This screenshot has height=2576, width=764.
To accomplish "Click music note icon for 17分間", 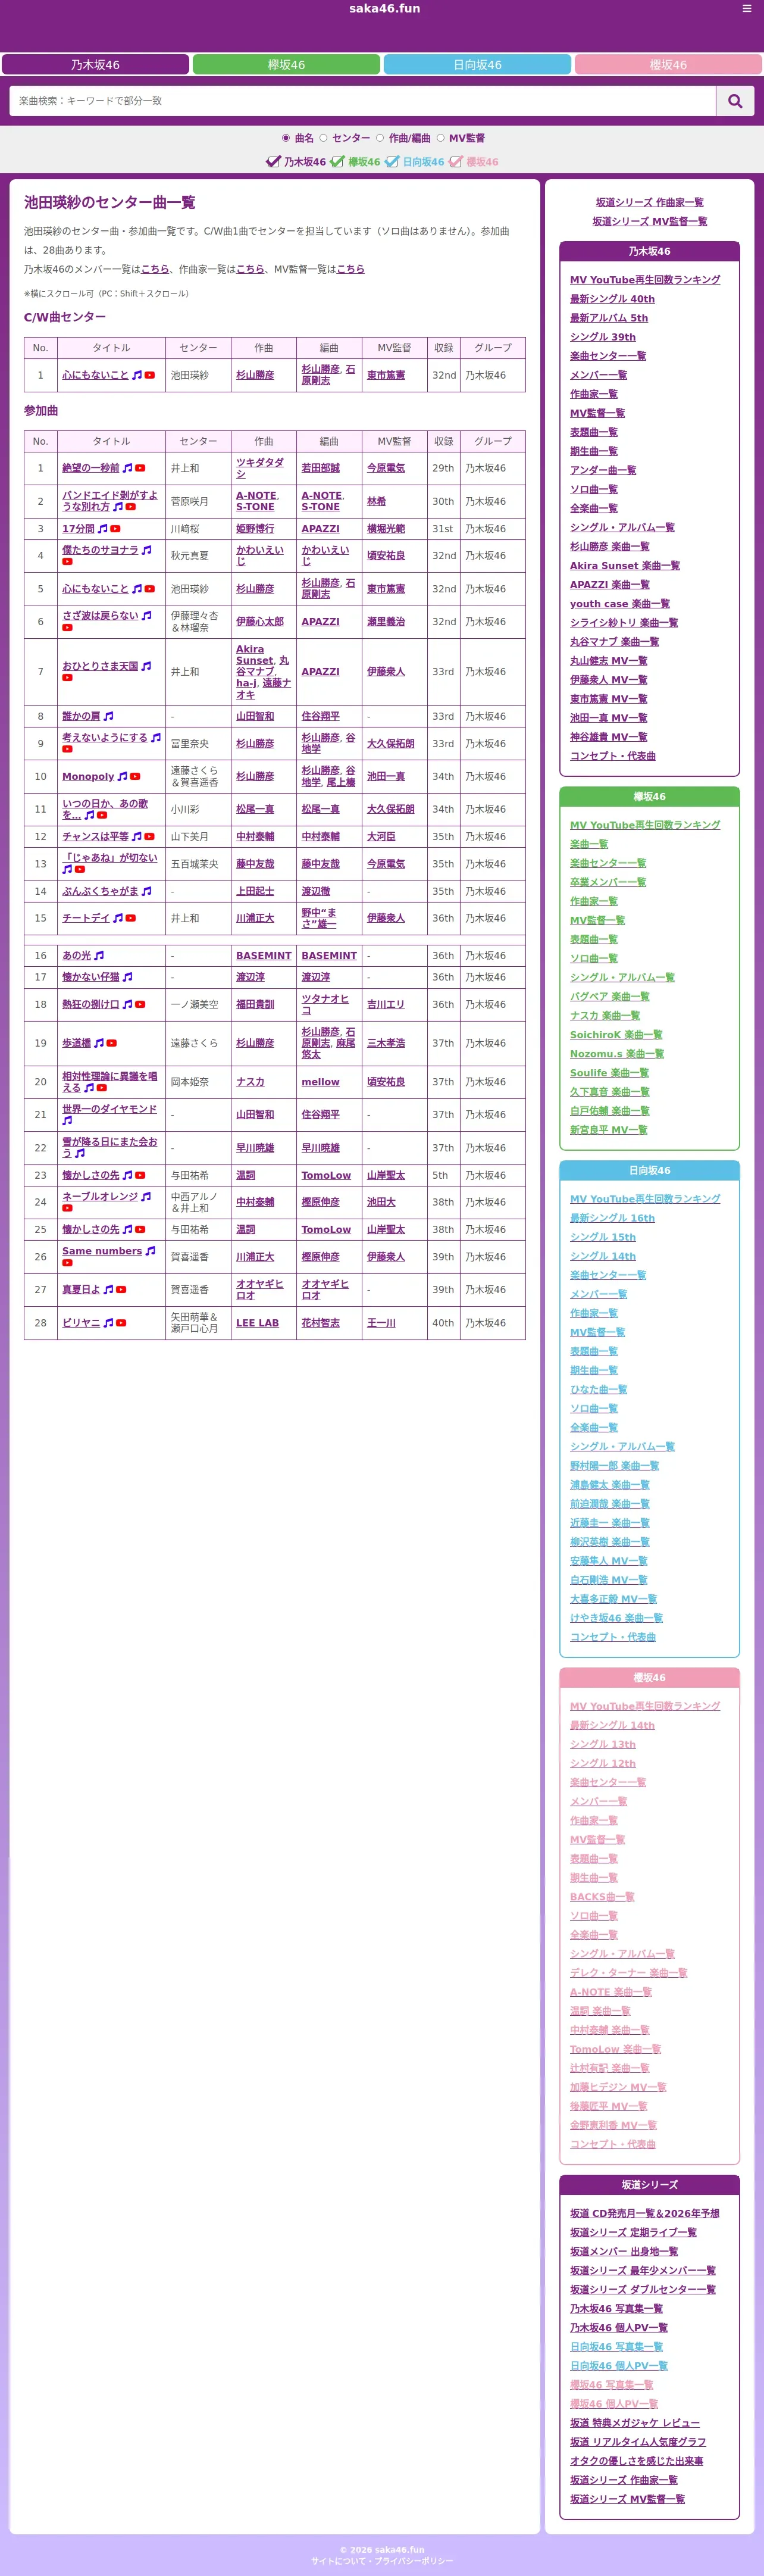I will pyautogui.click(x=102, y=529).
